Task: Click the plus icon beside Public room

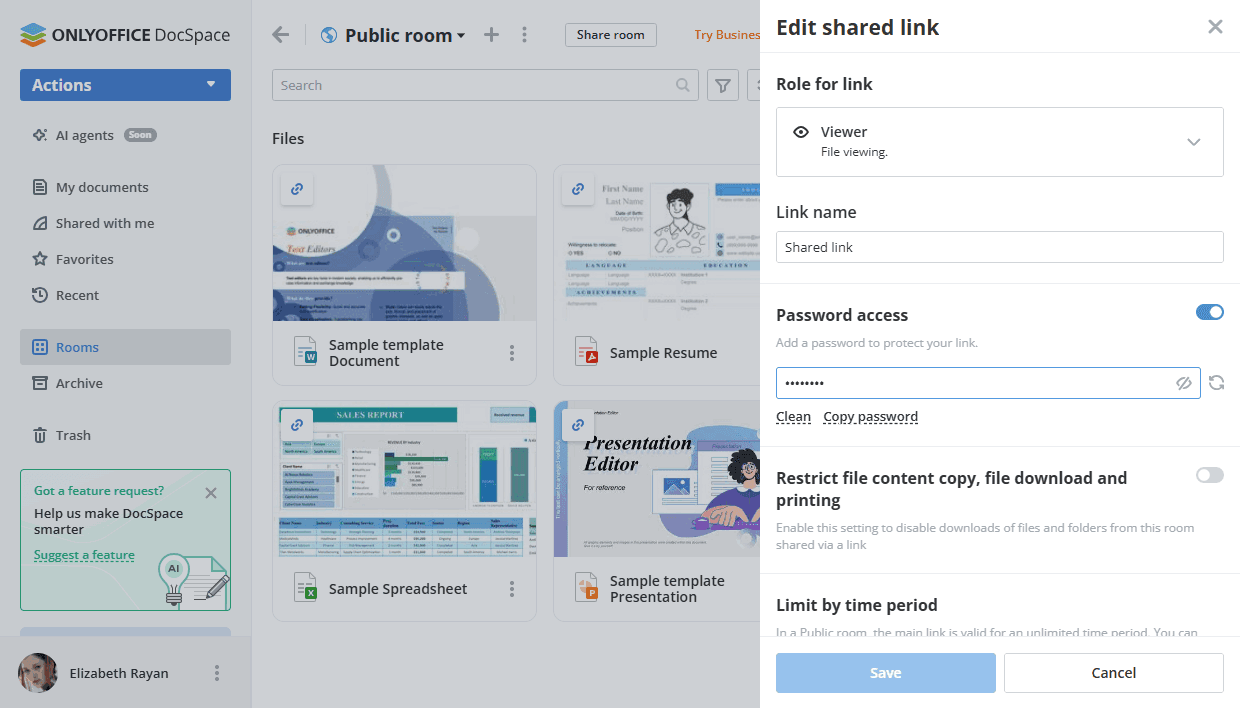Action: 491,35
